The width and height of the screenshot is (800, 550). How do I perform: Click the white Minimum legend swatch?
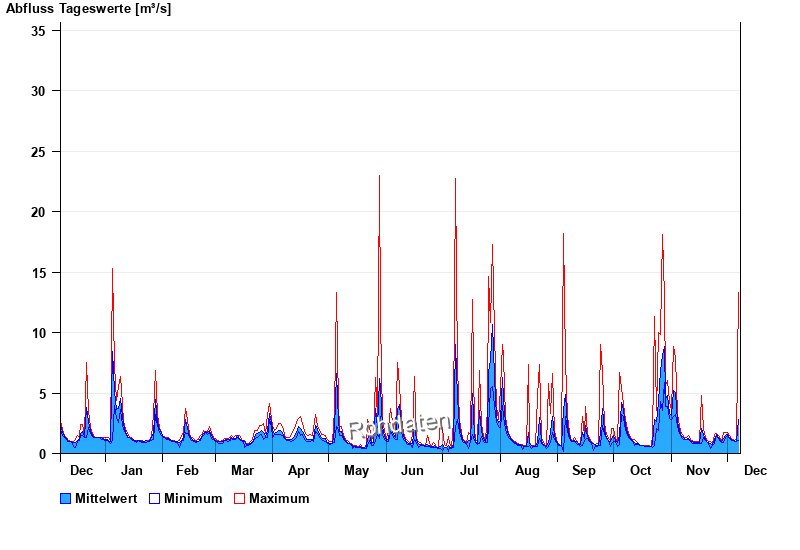pyautogui.click(x=154, y=498)
